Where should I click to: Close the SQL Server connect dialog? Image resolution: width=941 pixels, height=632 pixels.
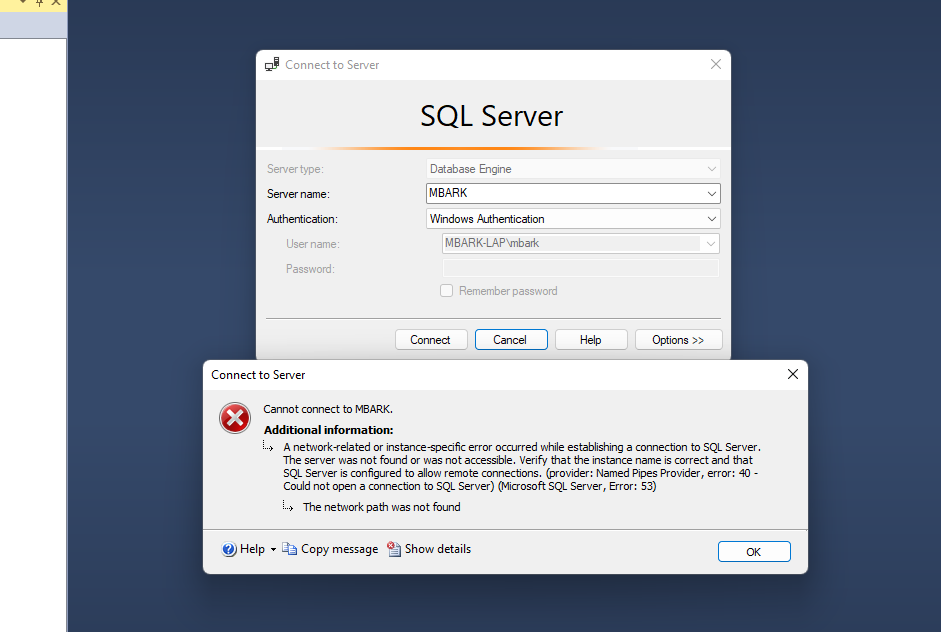(x=716, y=64)
